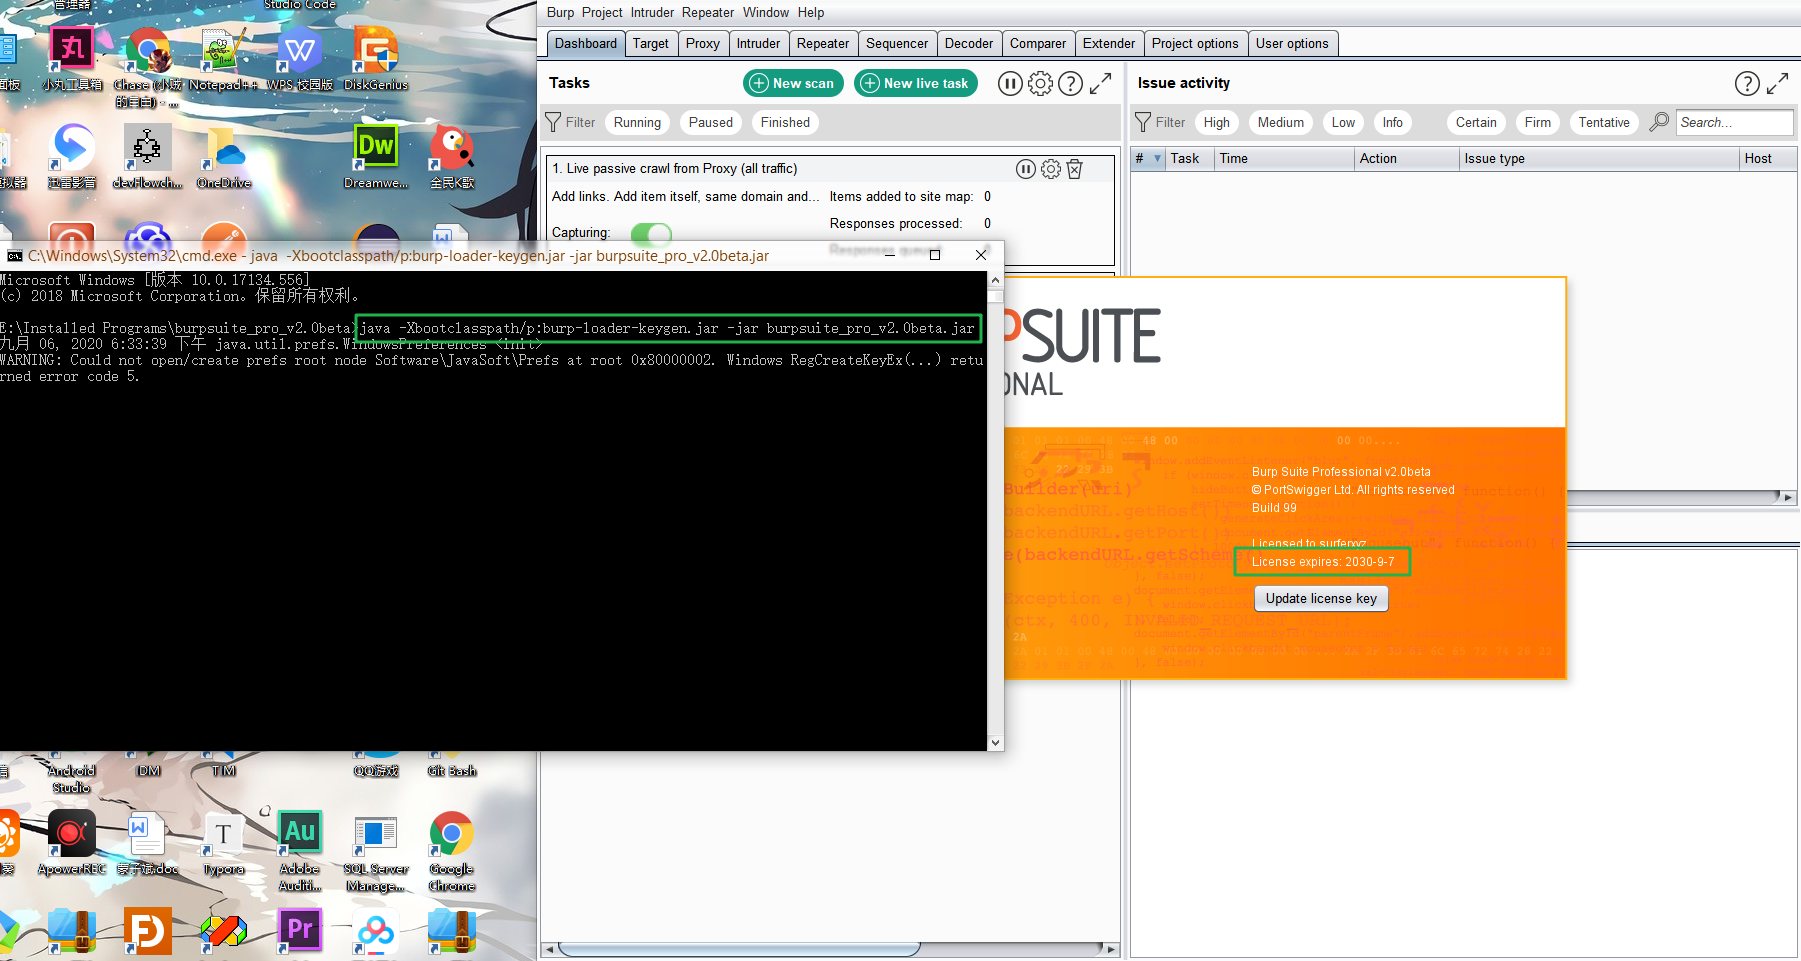The width and height of the screenshot is (1801, 961).
Task: Pause task execution engine in Tasks panel
Action: coord(1010,84)
